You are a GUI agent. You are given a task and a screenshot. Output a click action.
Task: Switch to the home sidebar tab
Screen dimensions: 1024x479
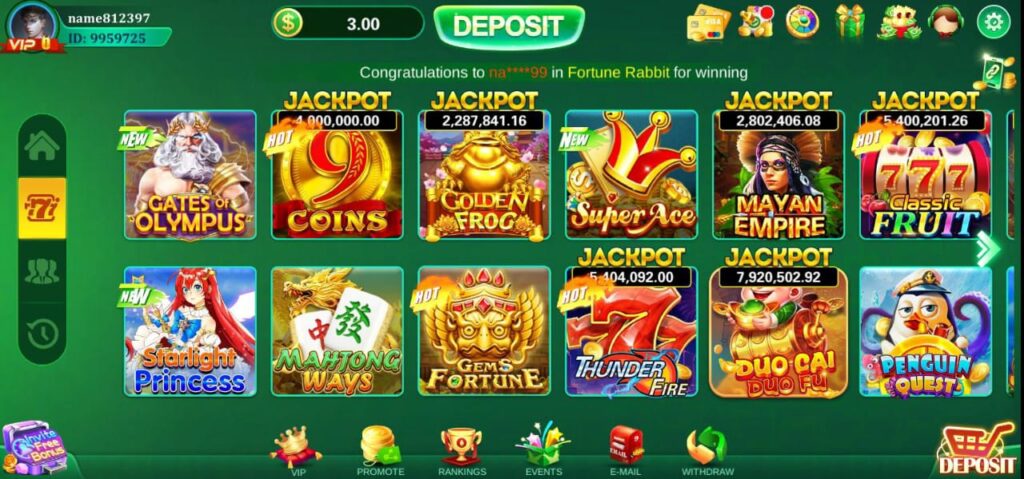point(42,146)
